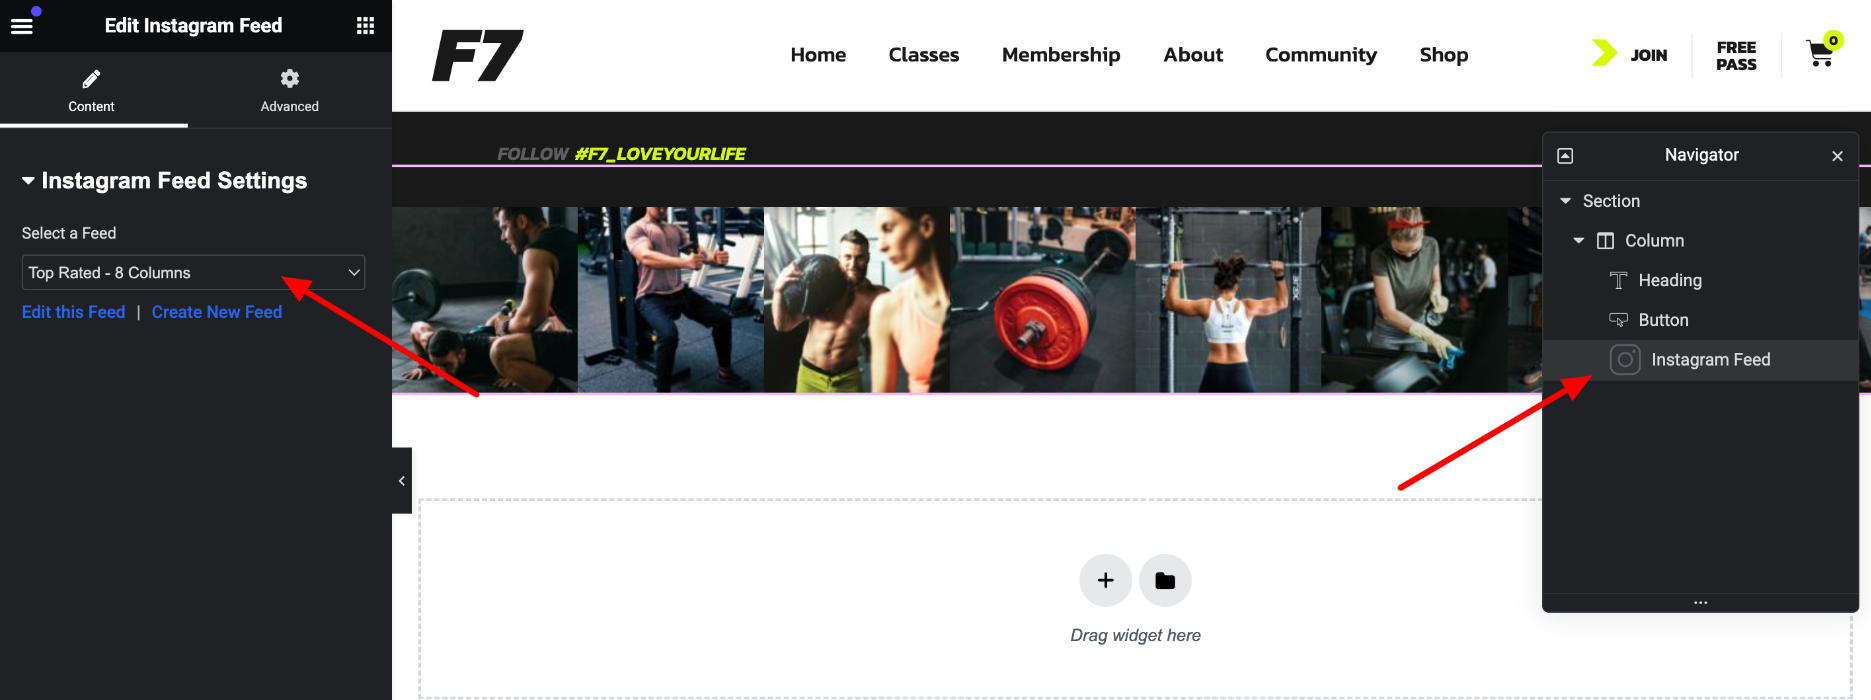Collapse the Section tree item arrow
Image resolution: width=1871 pixels, height=700 pixels.
(x=1566, y=201)
